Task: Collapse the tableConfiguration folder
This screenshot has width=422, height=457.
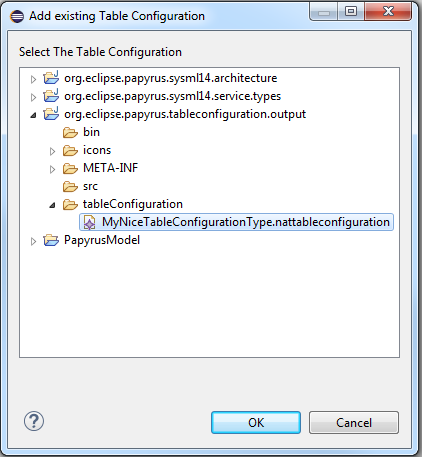Action: (52, 205)
